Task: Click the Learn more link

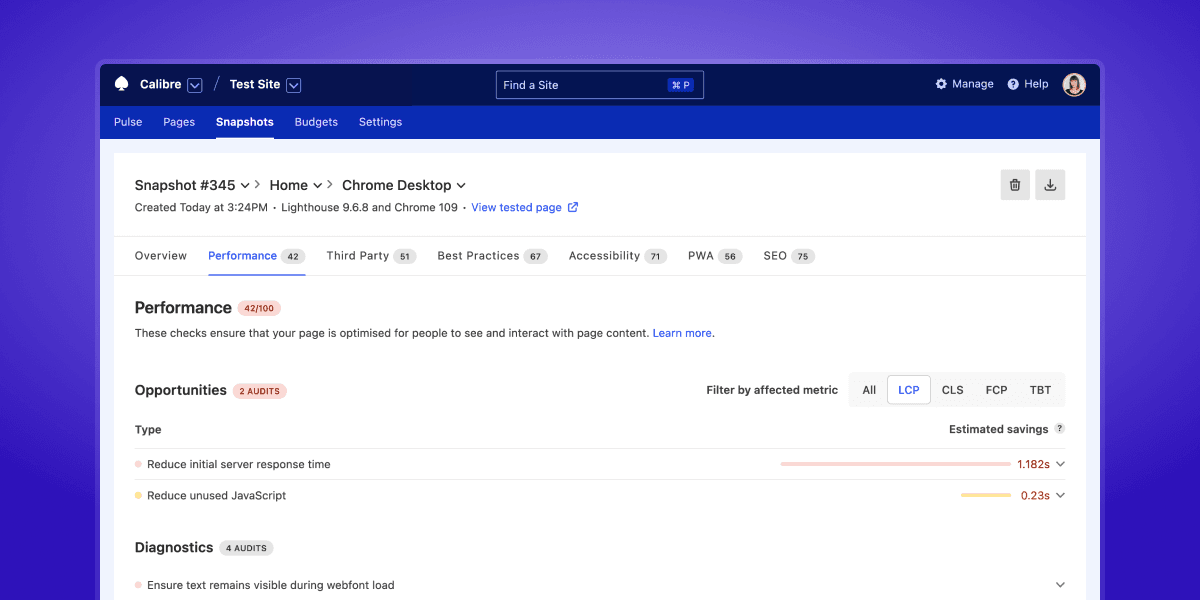Action: click(682, 332)
